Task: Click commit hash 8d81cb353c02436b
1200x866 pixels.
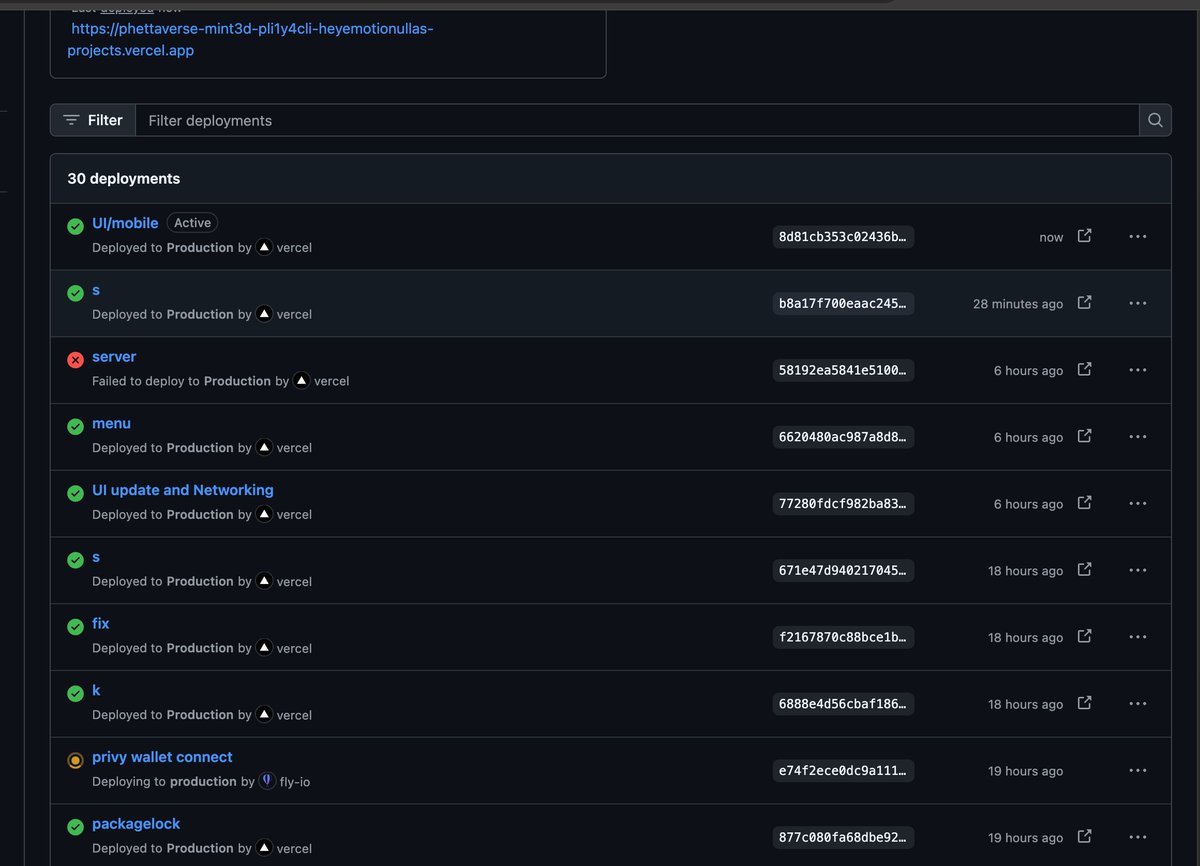Action: 843,237
